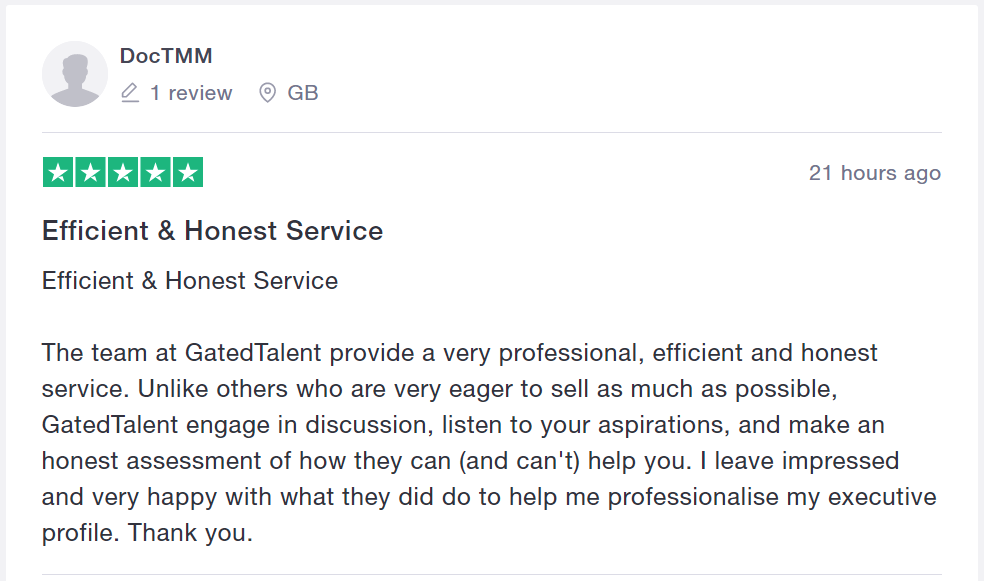Click the word GatedTalent in first paragraph line
This screenshot has height=581, width=984.
(253, 353)
